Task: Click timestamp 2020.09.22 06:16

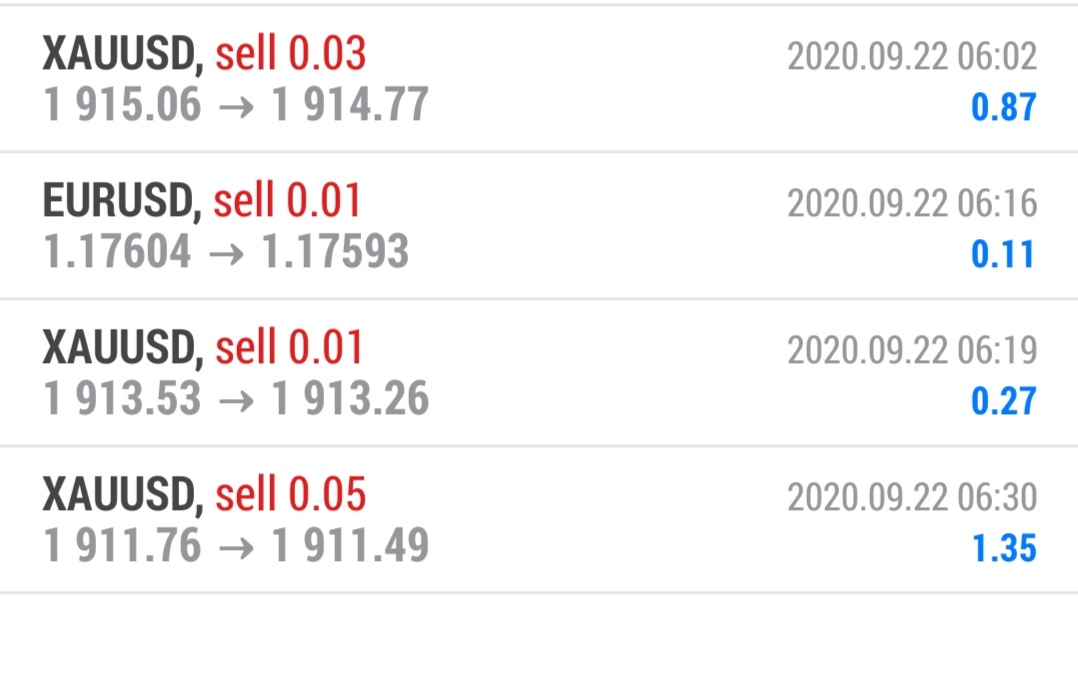Action: coord(912,204)
